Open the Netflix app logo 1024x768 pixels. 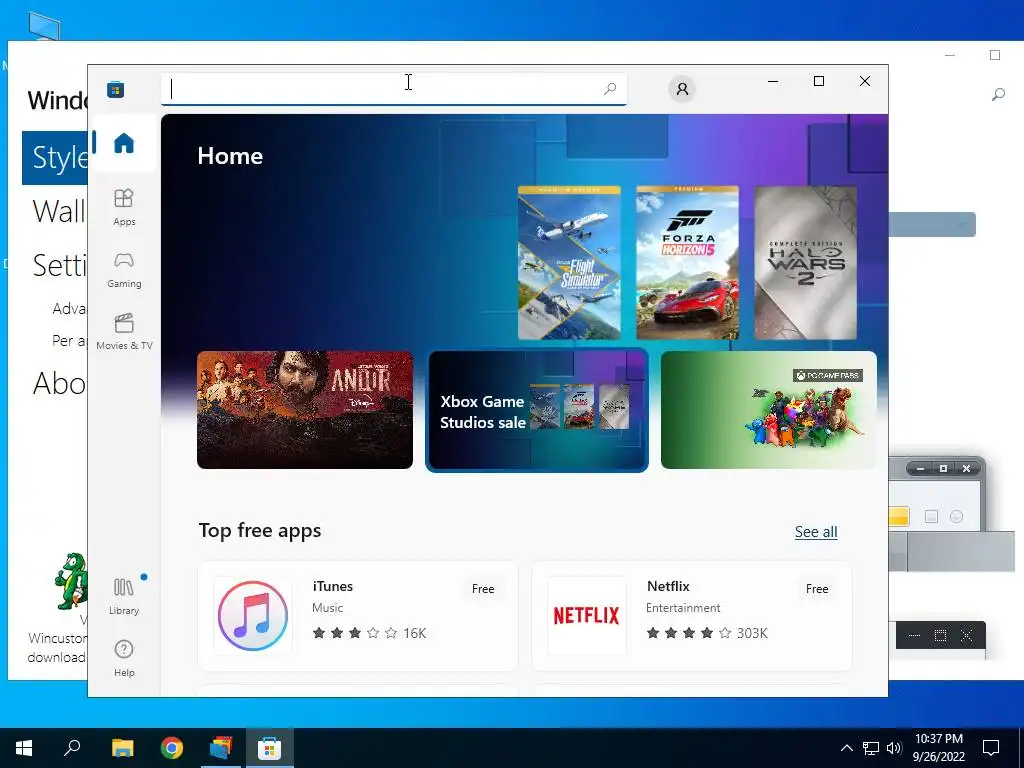click(586, 615)
